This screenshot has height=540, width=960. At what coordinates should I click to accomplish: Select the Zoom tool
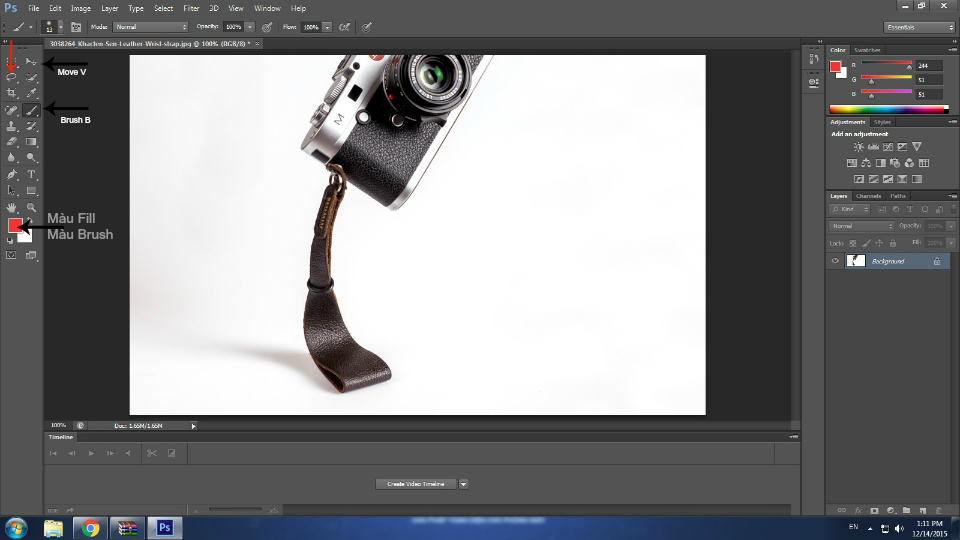31,208
